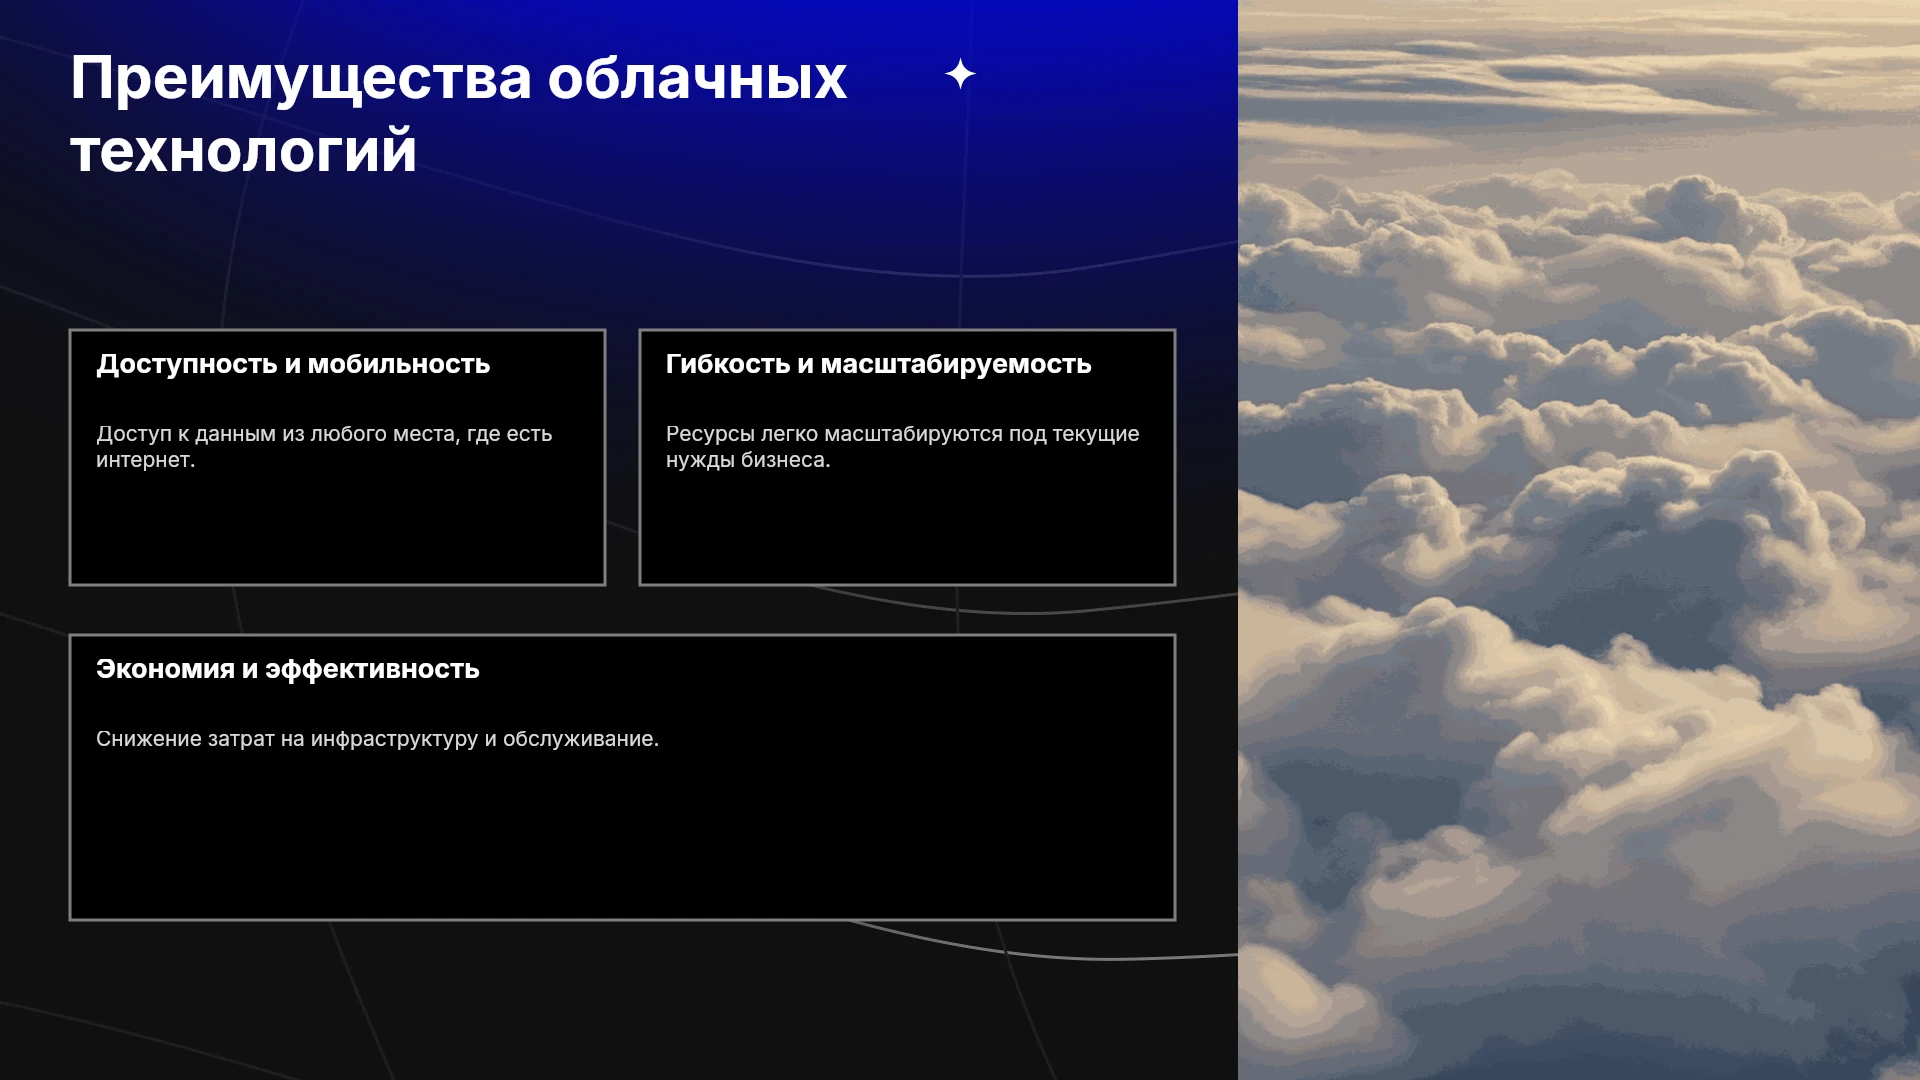
Task: Click the word 'облачных' in the title
Action: point(697,78)
